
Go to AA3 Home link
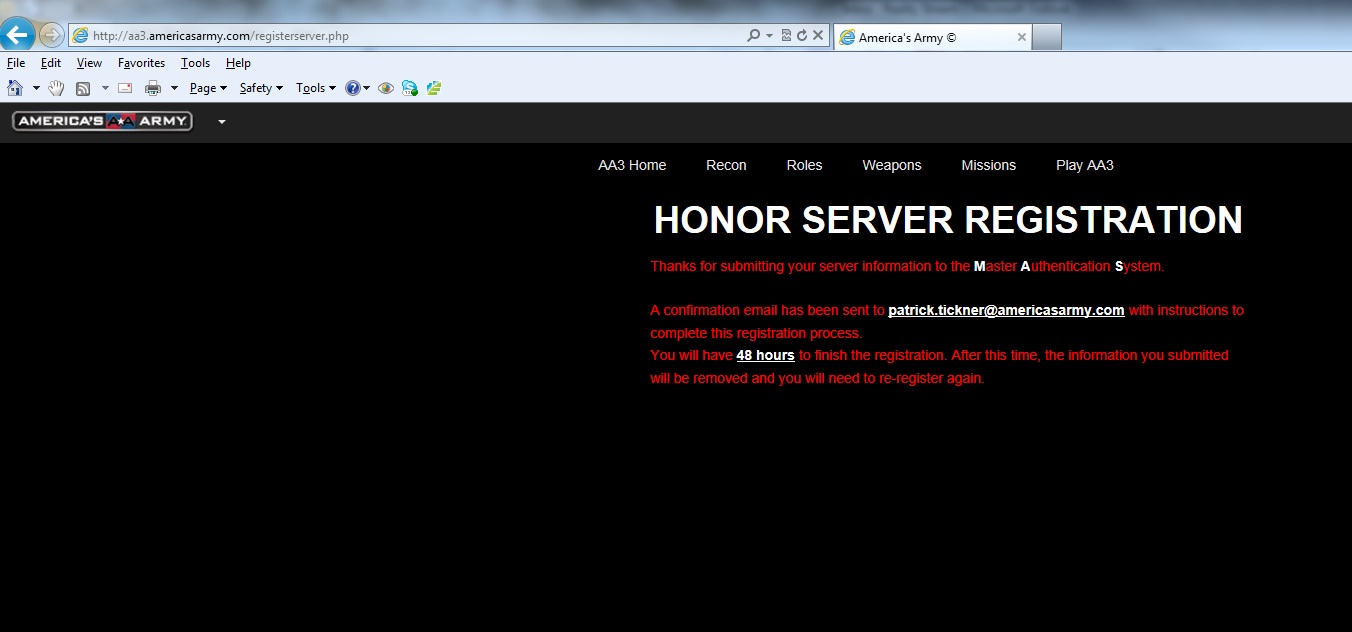click(x=632, y=165)
